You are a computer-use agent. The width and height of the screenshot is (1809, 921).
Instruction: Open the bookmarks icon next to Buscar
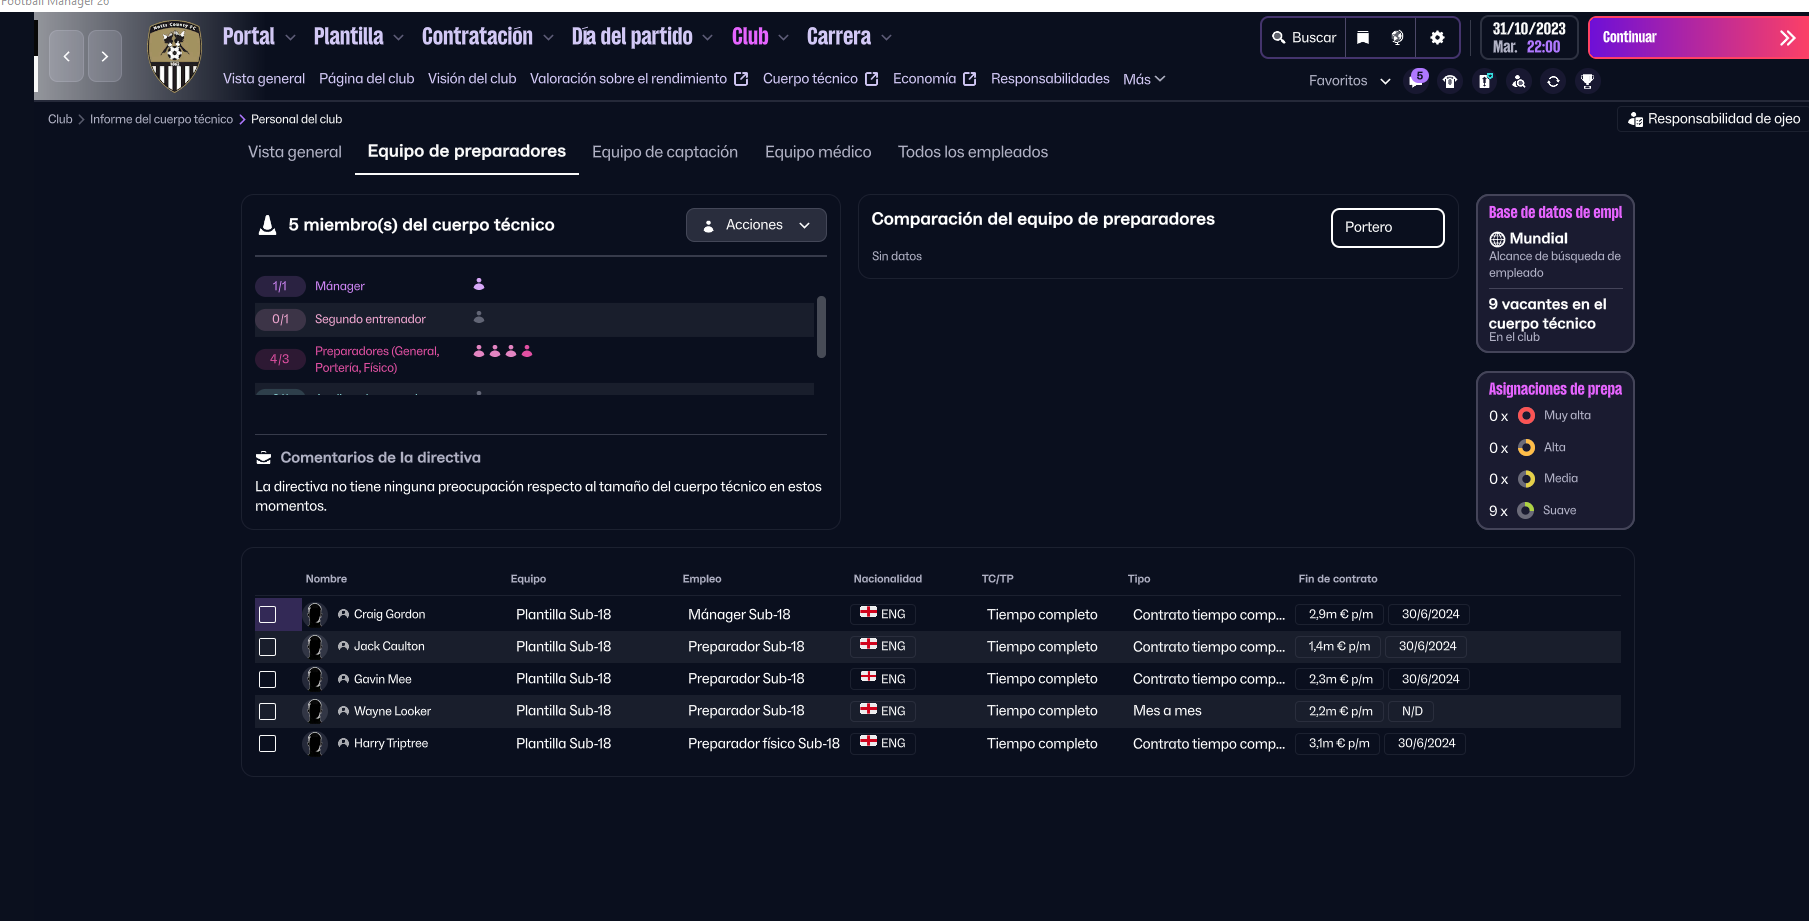pyautogui.click(x=1363, y=37)
